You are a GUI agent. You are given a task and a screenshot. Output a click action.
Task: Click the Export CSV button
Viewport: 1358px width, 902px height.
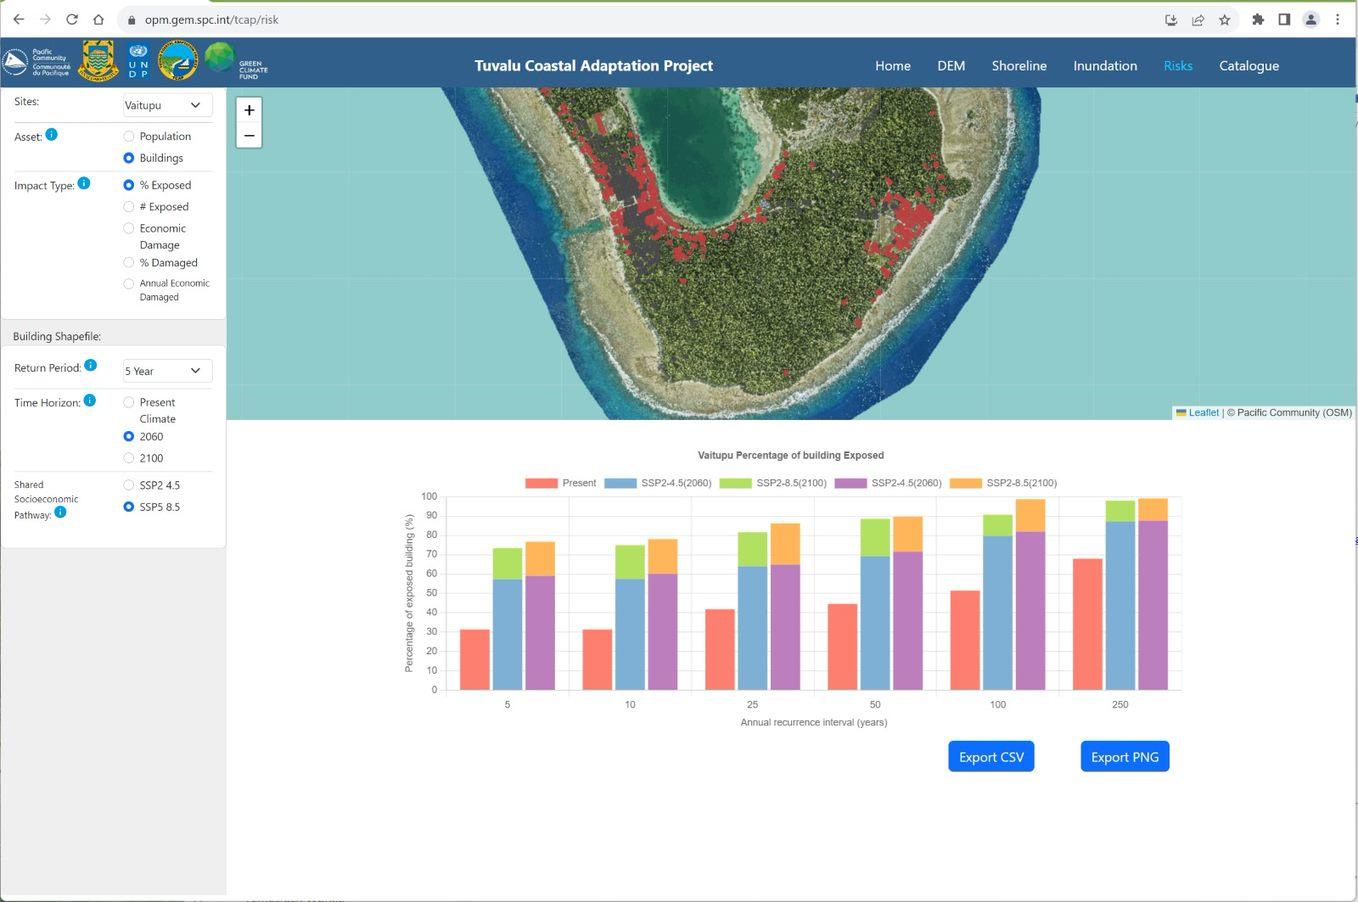[991, 757]
